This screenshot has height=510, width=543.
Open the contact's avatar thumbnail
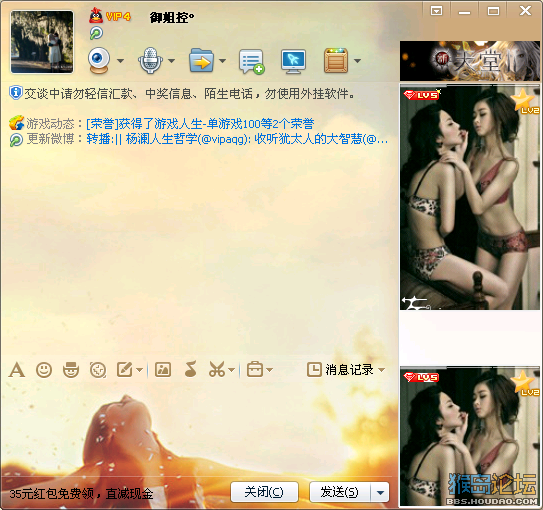click(x=42, y=42)
